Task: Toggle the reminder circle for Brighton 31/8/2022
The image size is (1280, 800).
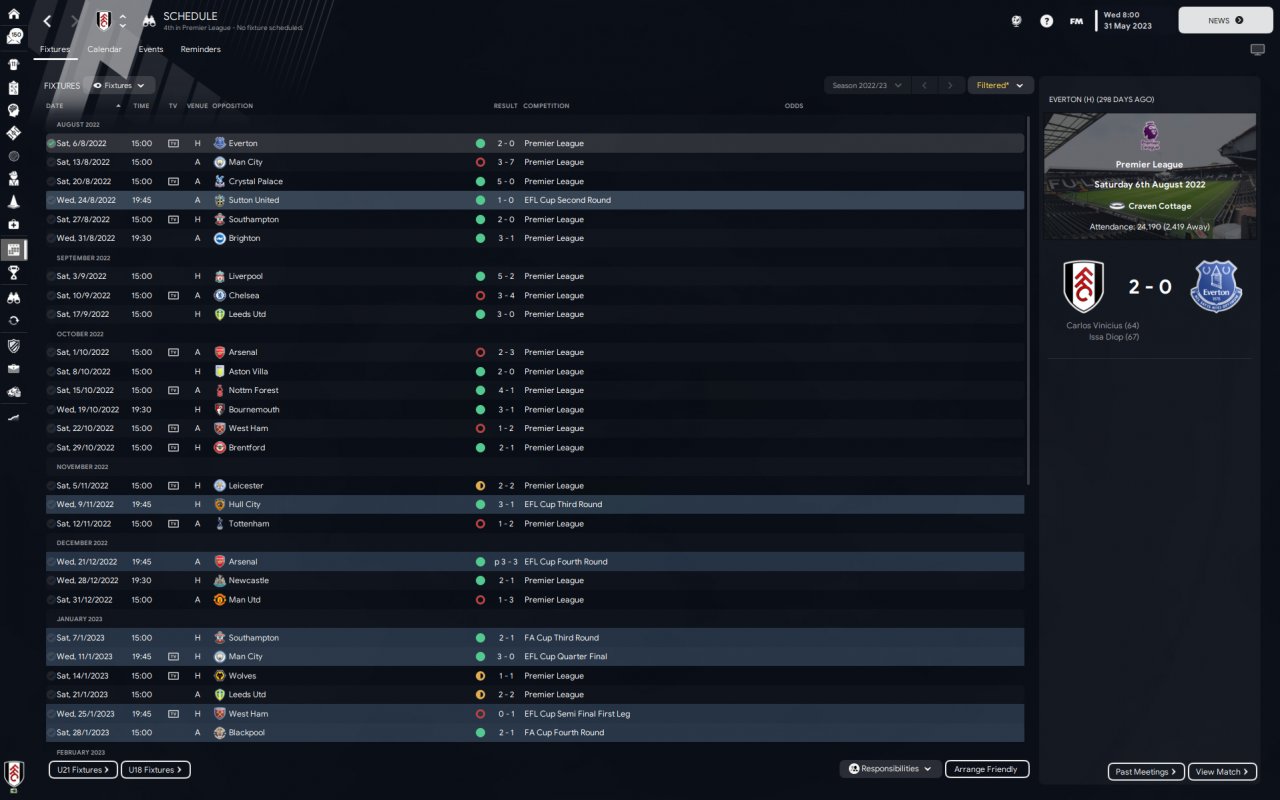Action: [51, 238]
